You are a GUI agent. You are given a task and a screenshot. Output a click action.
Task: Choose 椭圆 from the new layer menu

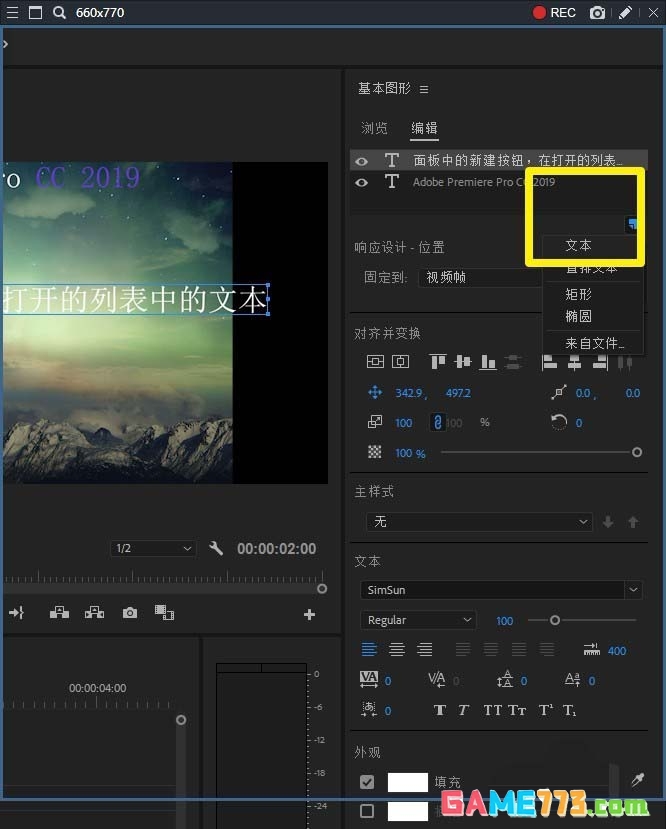pyautogui.click(x=578, y=316)
